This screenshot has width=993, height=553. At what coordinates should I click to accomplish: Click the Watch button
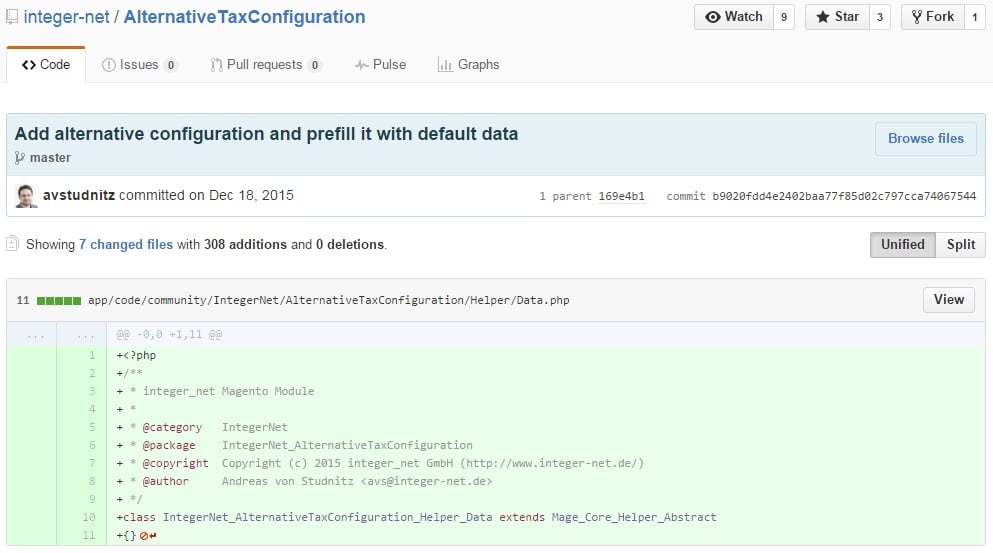pyautogui.click(x=734, y=17)
